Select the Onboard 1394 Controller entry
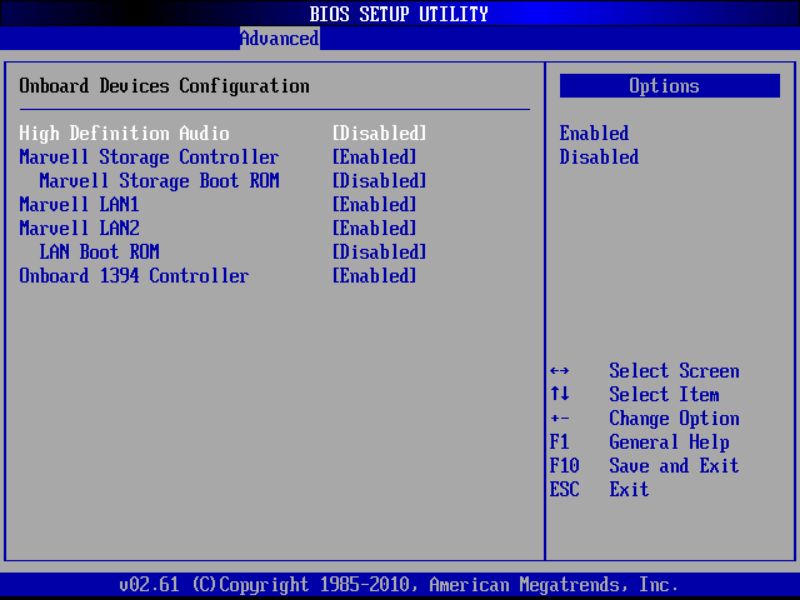 point(133,275)
